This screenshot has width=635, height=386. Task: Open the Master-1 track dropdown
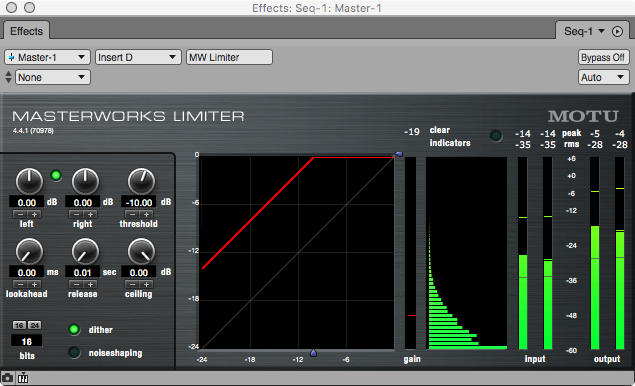pyautogui.click(x=48, y=57)
